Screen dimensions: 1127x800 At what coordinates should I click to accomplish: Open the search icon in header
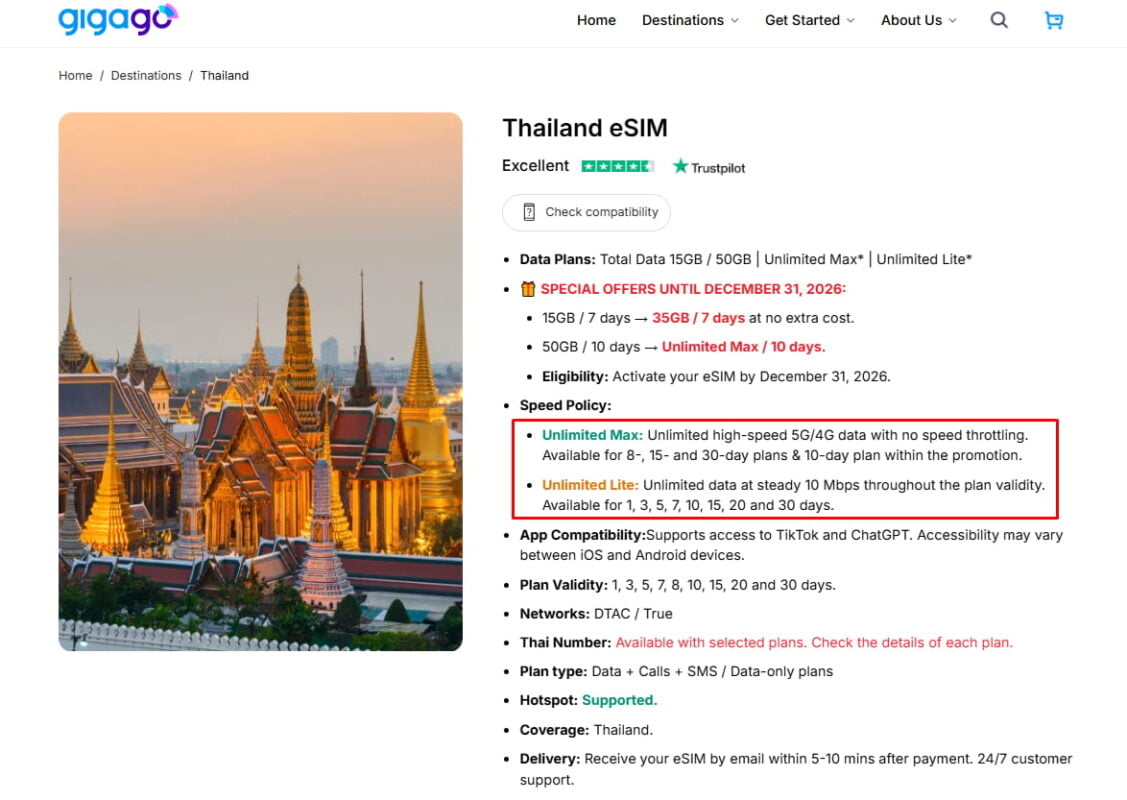[998, 20]
